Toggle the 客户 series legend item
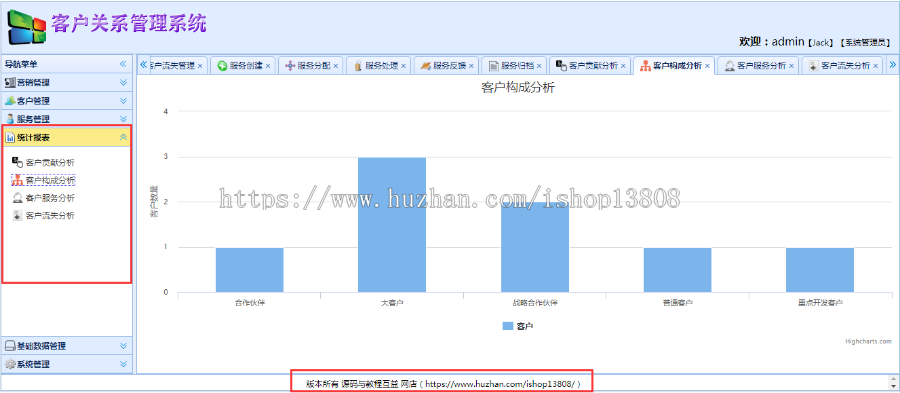This screenshot has height=393, width=900. (x=517, y=326)
